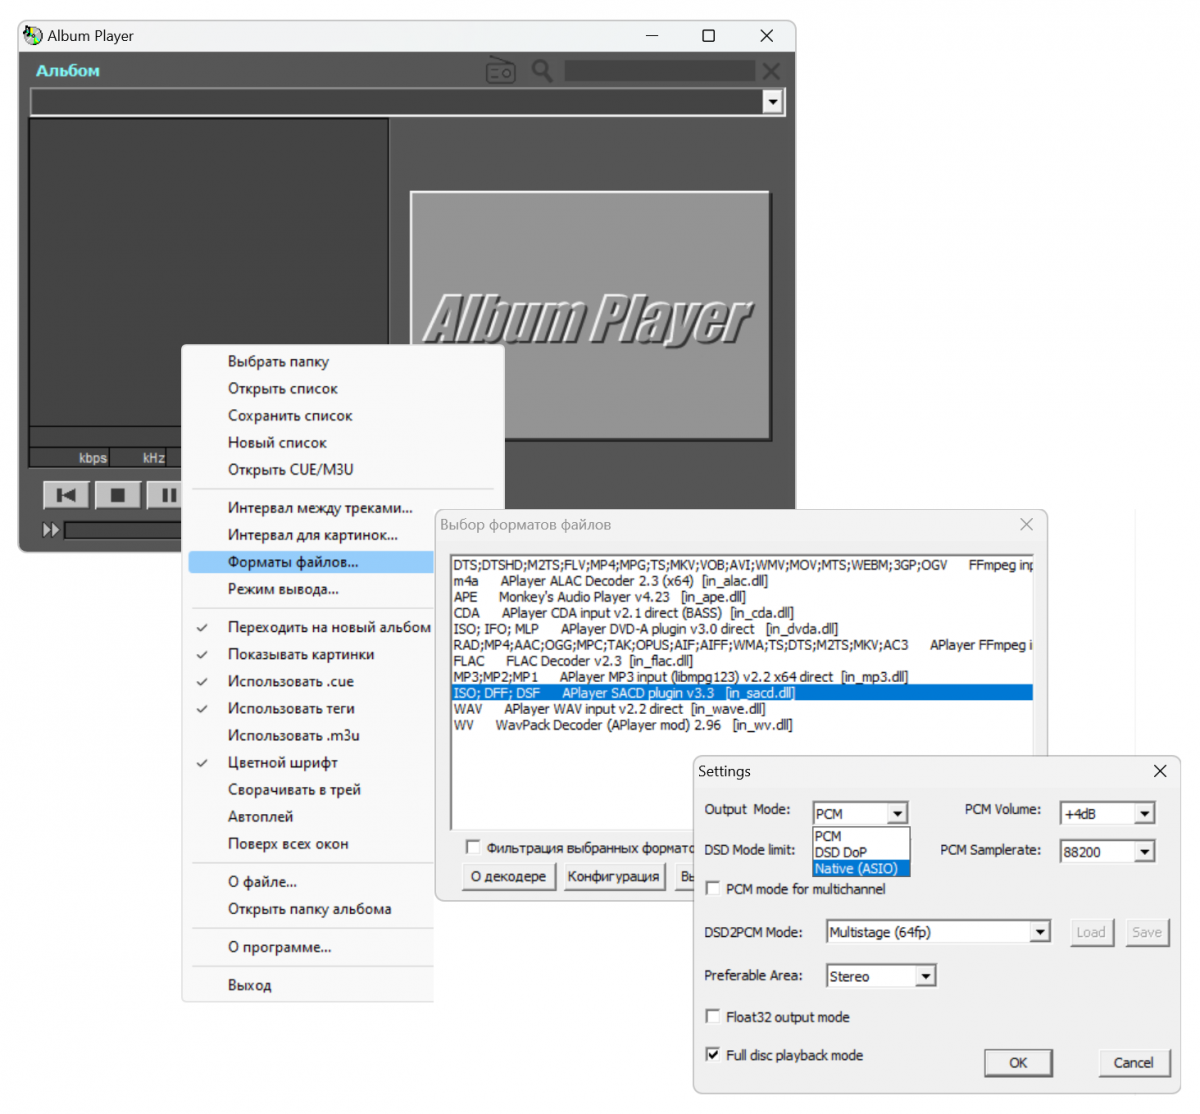This screenshot has height=1114, width=1200.
Task: Skip to the previous track
Action: [67, 495]
